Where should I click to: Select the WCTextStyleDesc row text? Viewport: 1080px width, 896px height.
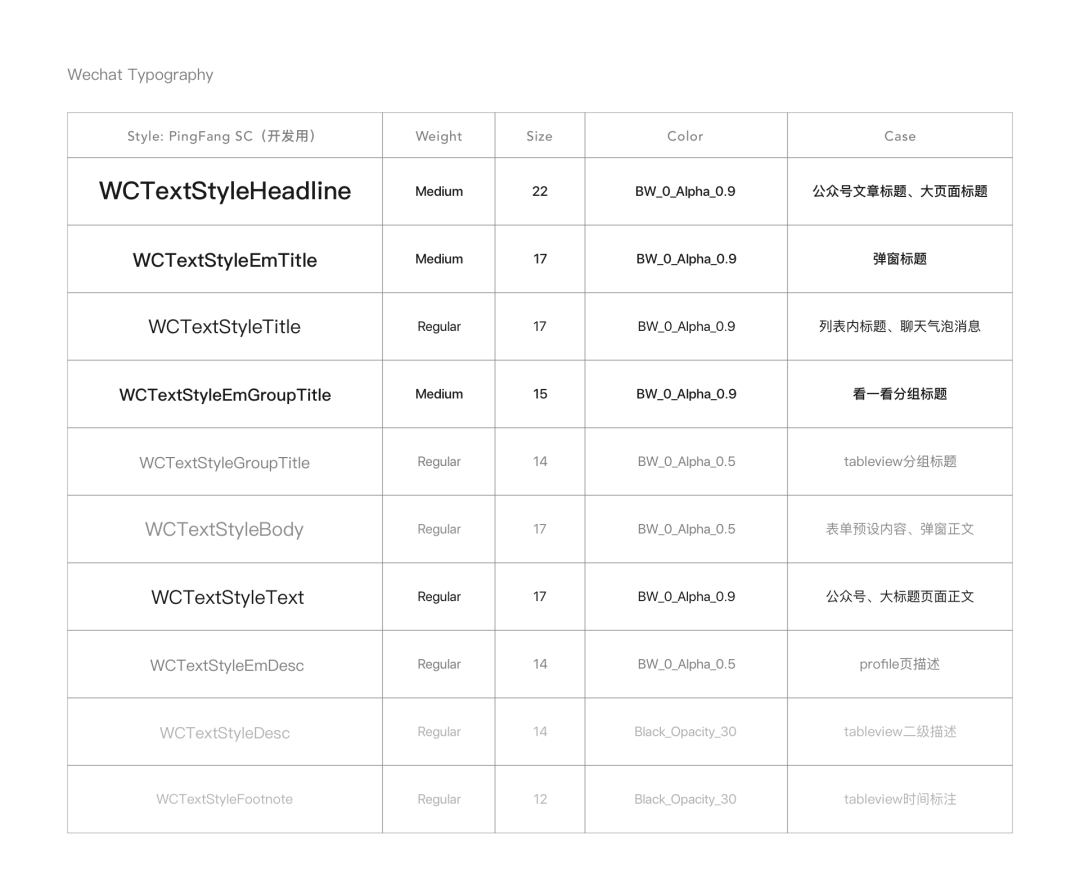coord(225,733)
